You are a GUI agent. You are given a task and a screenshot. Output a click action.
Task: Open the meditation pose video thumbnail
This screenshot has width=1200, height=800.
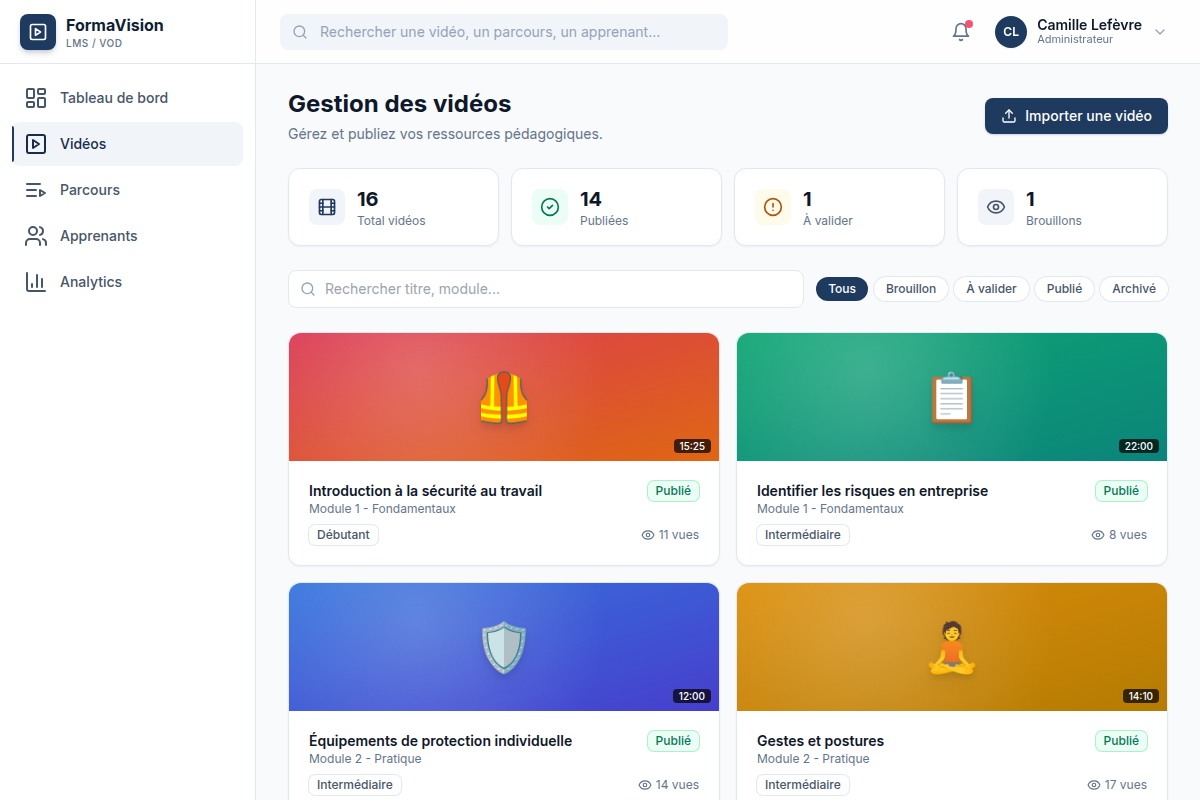[x=952, y=647]
